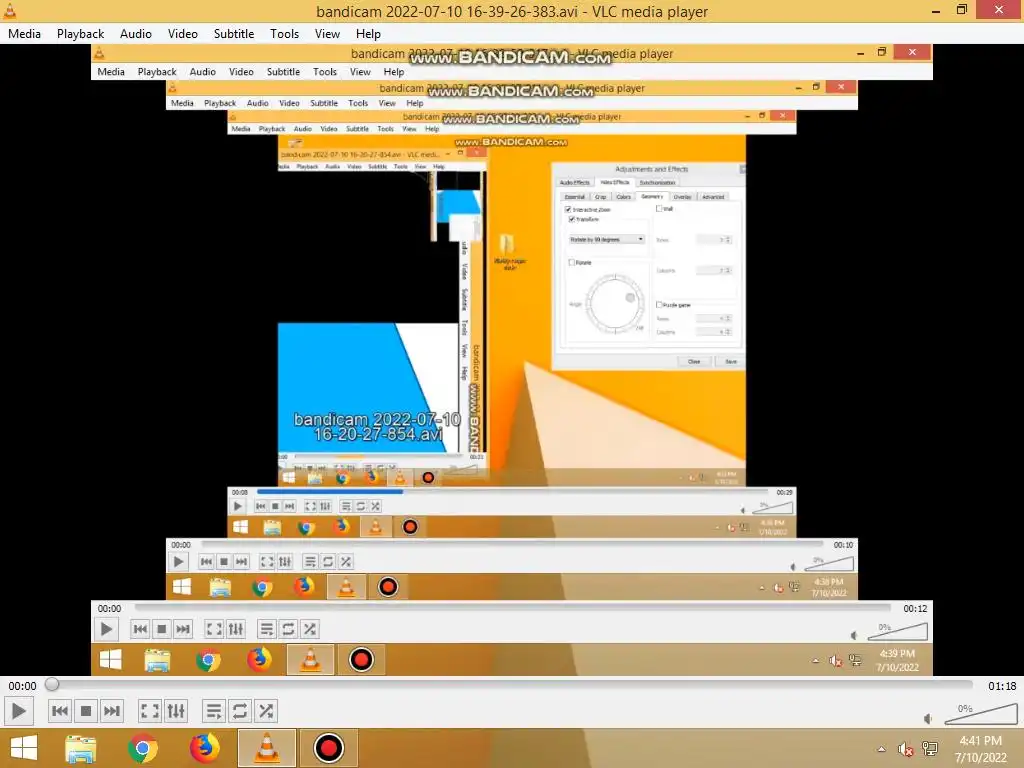Select Colors sub-tab in recorded dialog
This screenshot has height=768, width=1024.
click(x=623, y=197)
